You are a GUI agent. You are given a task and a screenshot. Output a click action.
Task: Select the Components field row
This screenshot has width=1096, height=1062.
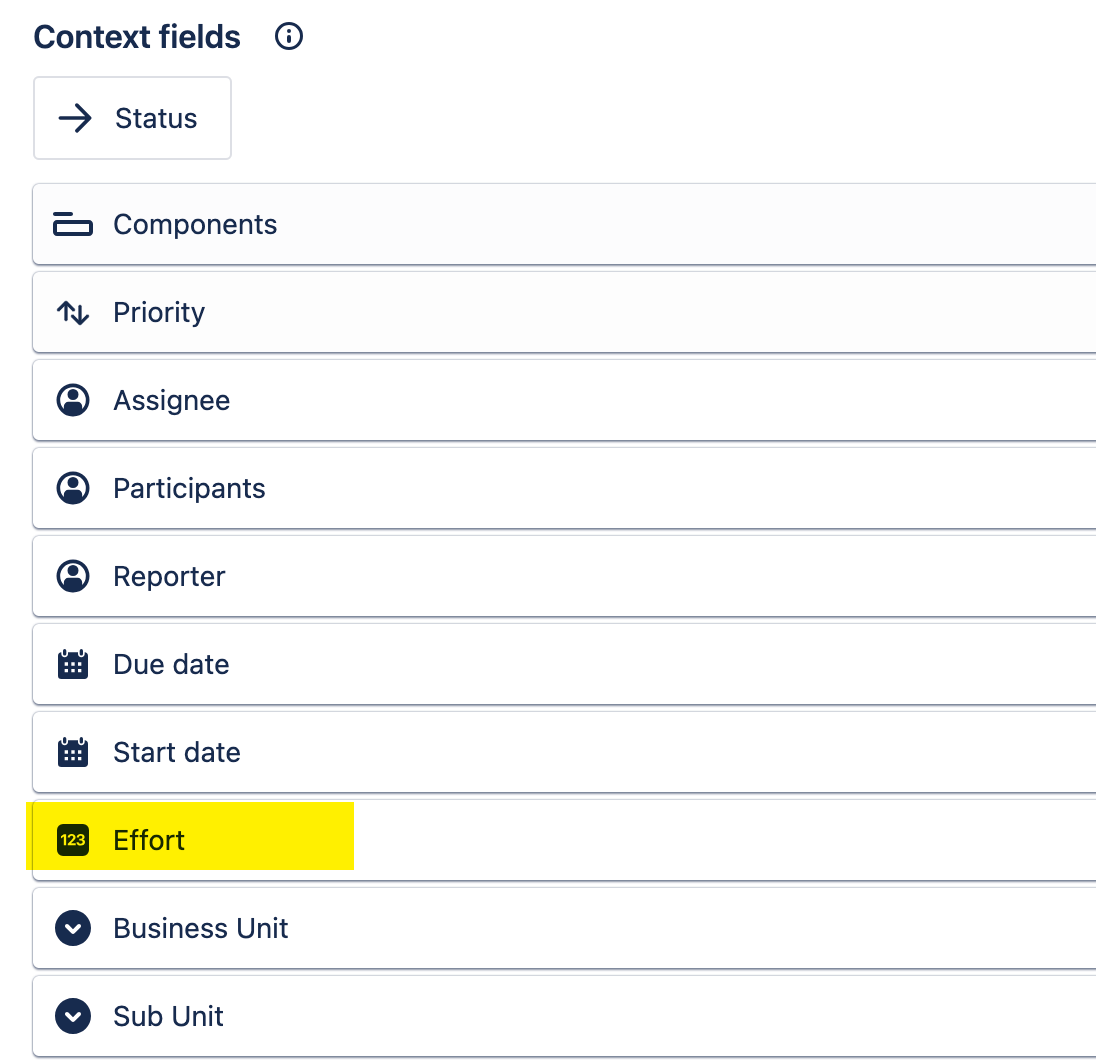pos(564,224)
